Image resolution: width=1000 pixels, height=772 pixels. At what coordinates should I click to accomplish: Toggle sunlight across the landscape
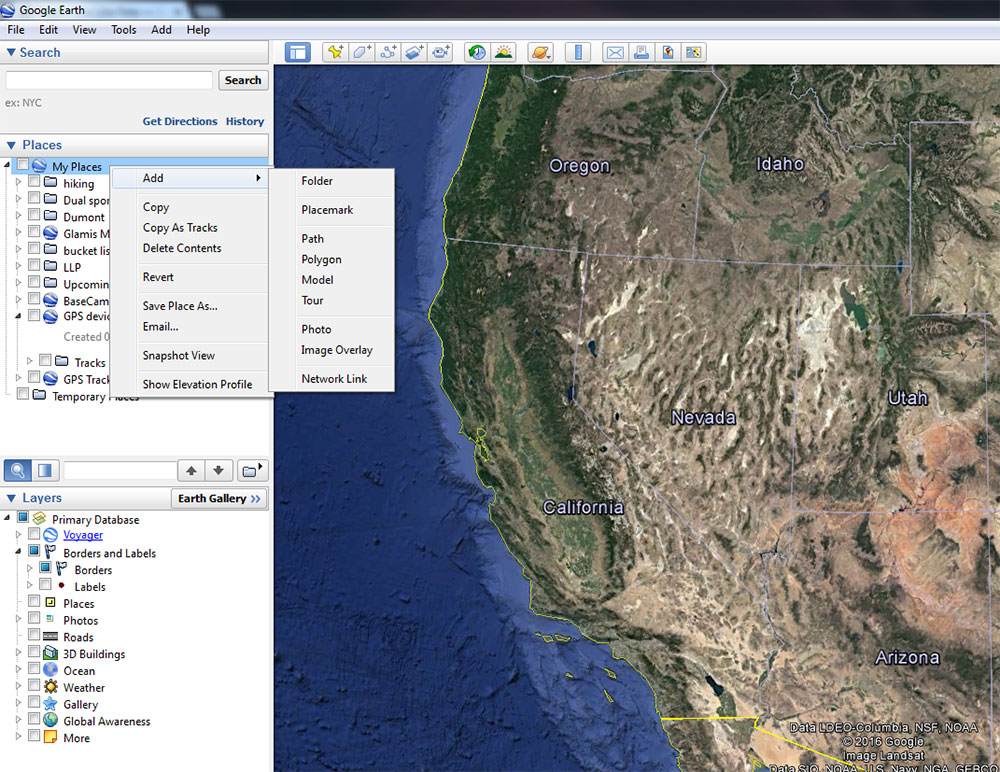(504, 52)
